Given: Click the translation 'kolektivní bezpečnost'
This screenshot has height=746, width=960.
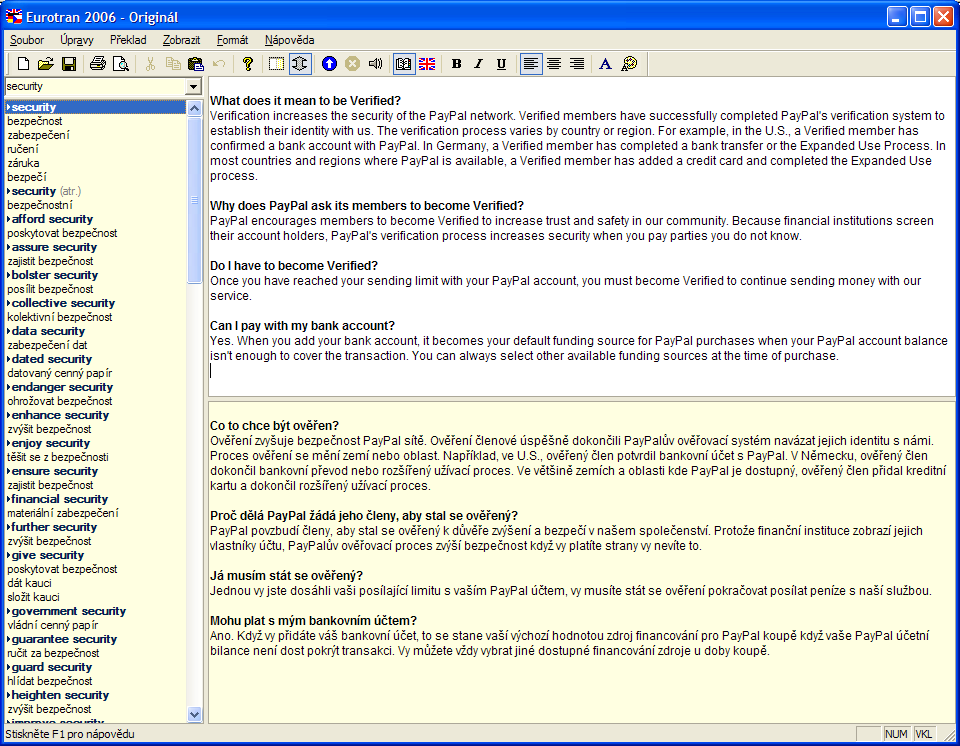Looking at the screenshot, I should [x=59, y=317].
